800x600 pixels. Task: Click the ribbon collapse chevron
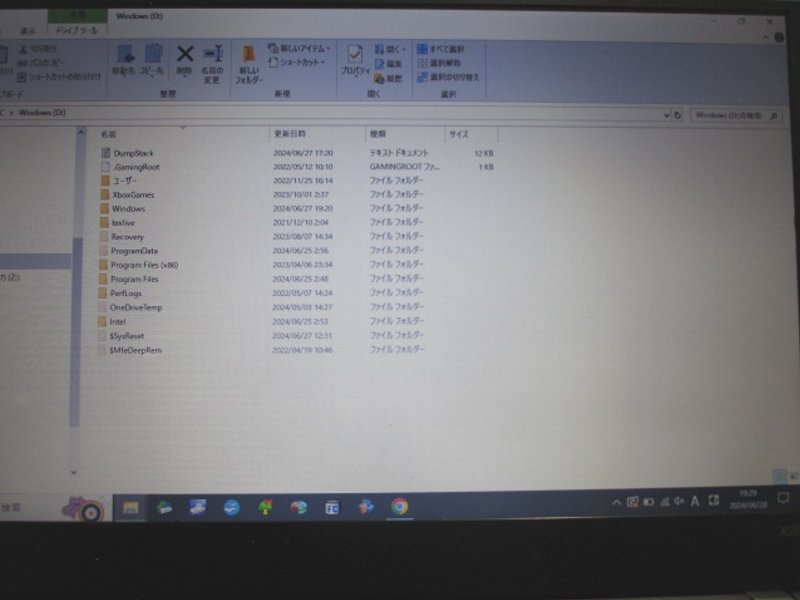click(765, 37)
